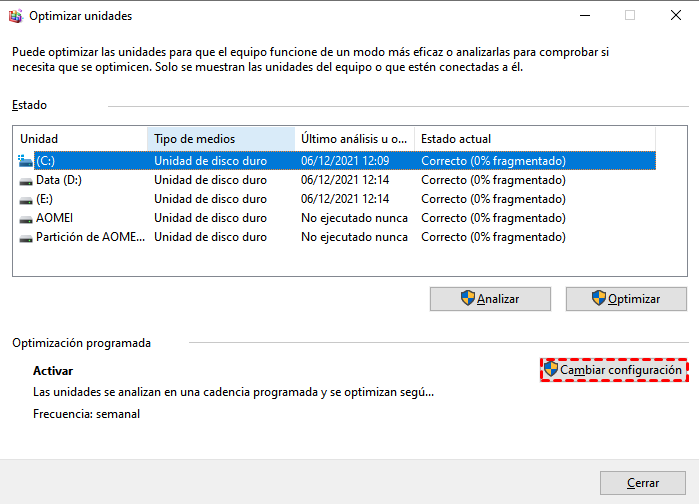
Task: Click the minimize window button
Action: coord(583,16)
